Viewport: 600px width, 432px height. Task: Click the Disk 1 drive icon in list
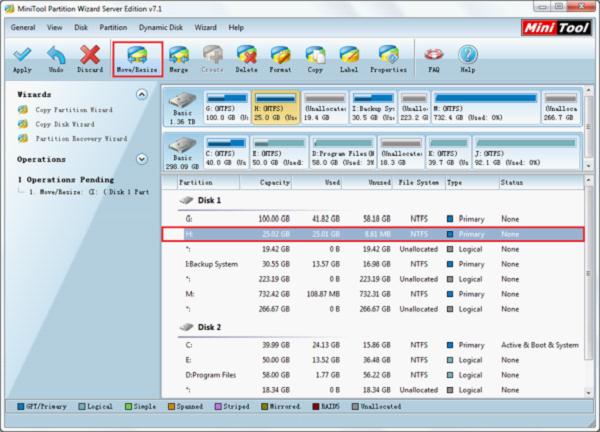(186, 200)
